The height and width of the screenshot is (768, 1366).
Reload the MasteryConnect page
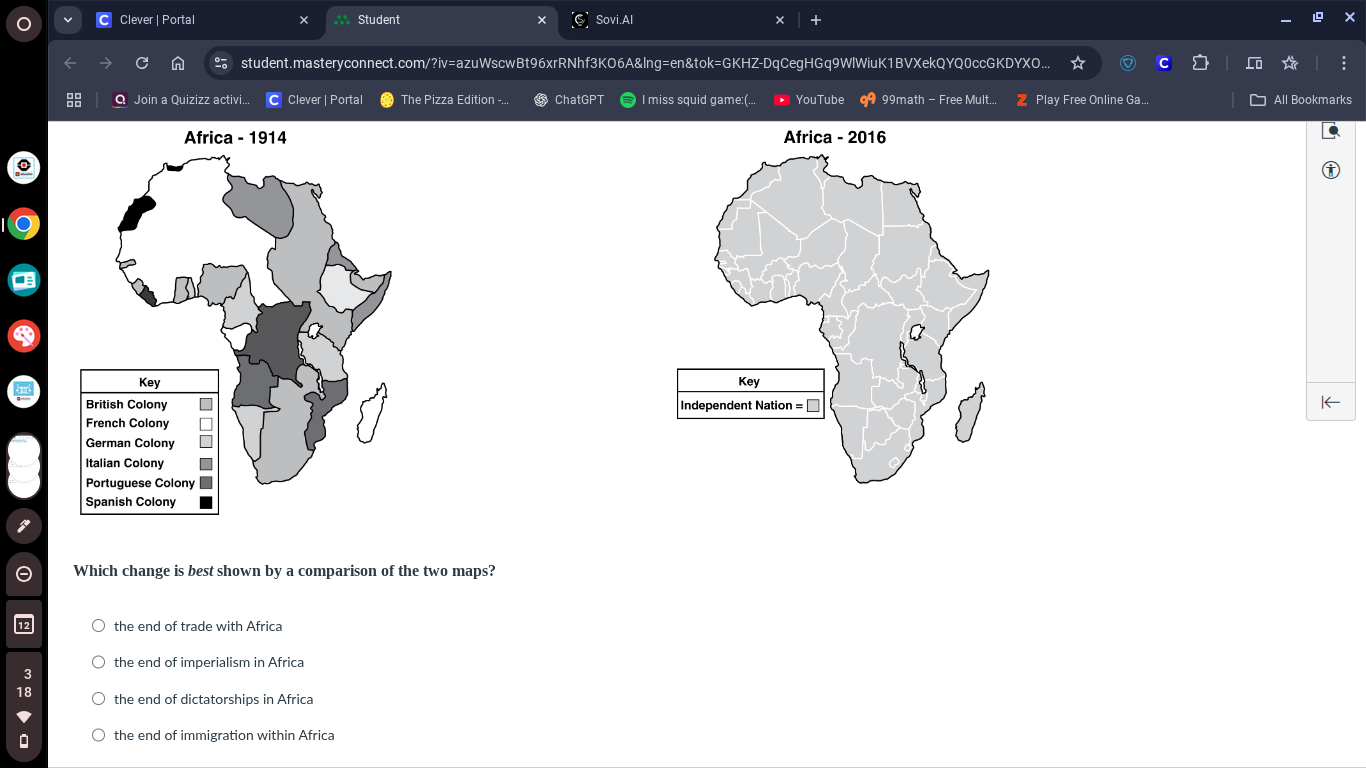[x=142, y=63]
